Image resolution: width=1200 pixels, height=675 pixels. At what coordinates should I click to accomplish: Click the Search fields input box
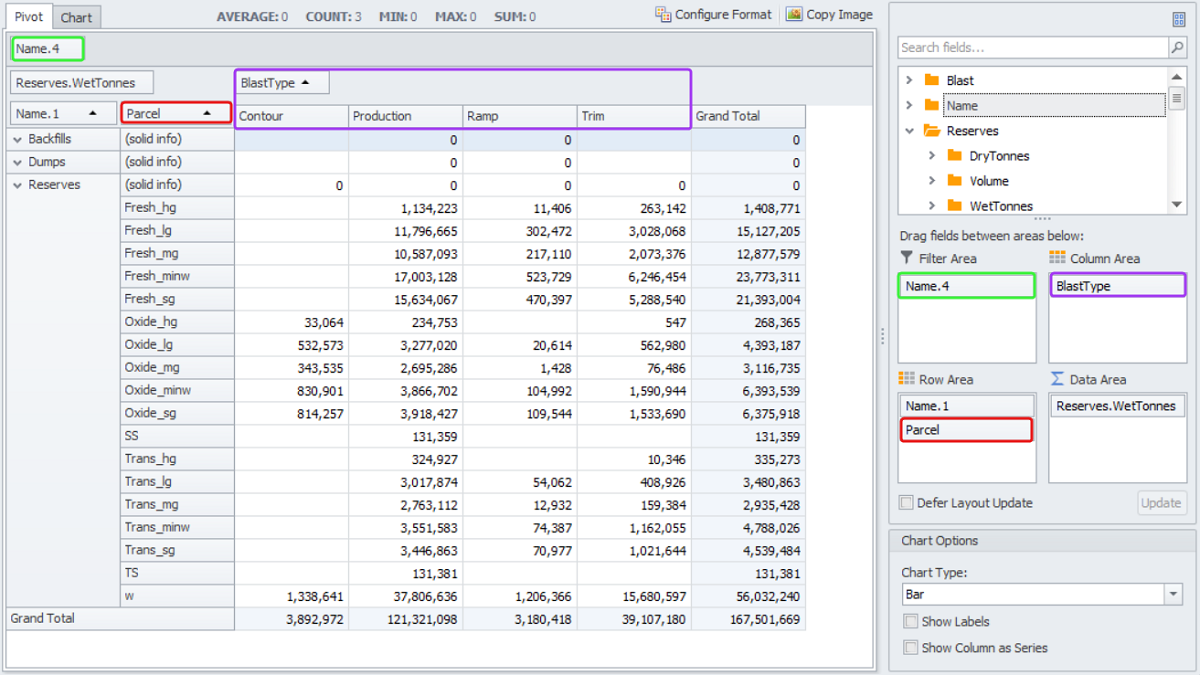click(x=1032, y=47)
